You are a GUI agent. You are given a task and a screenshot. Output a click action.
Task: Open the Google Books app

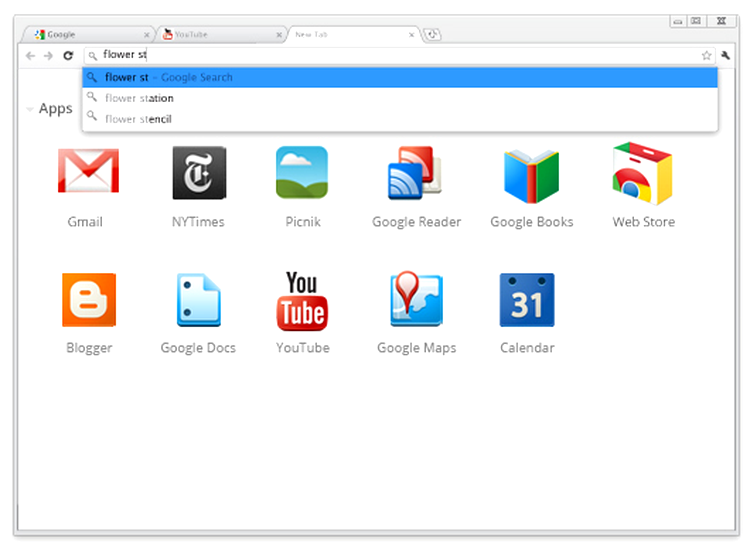(x=531, y=176)
